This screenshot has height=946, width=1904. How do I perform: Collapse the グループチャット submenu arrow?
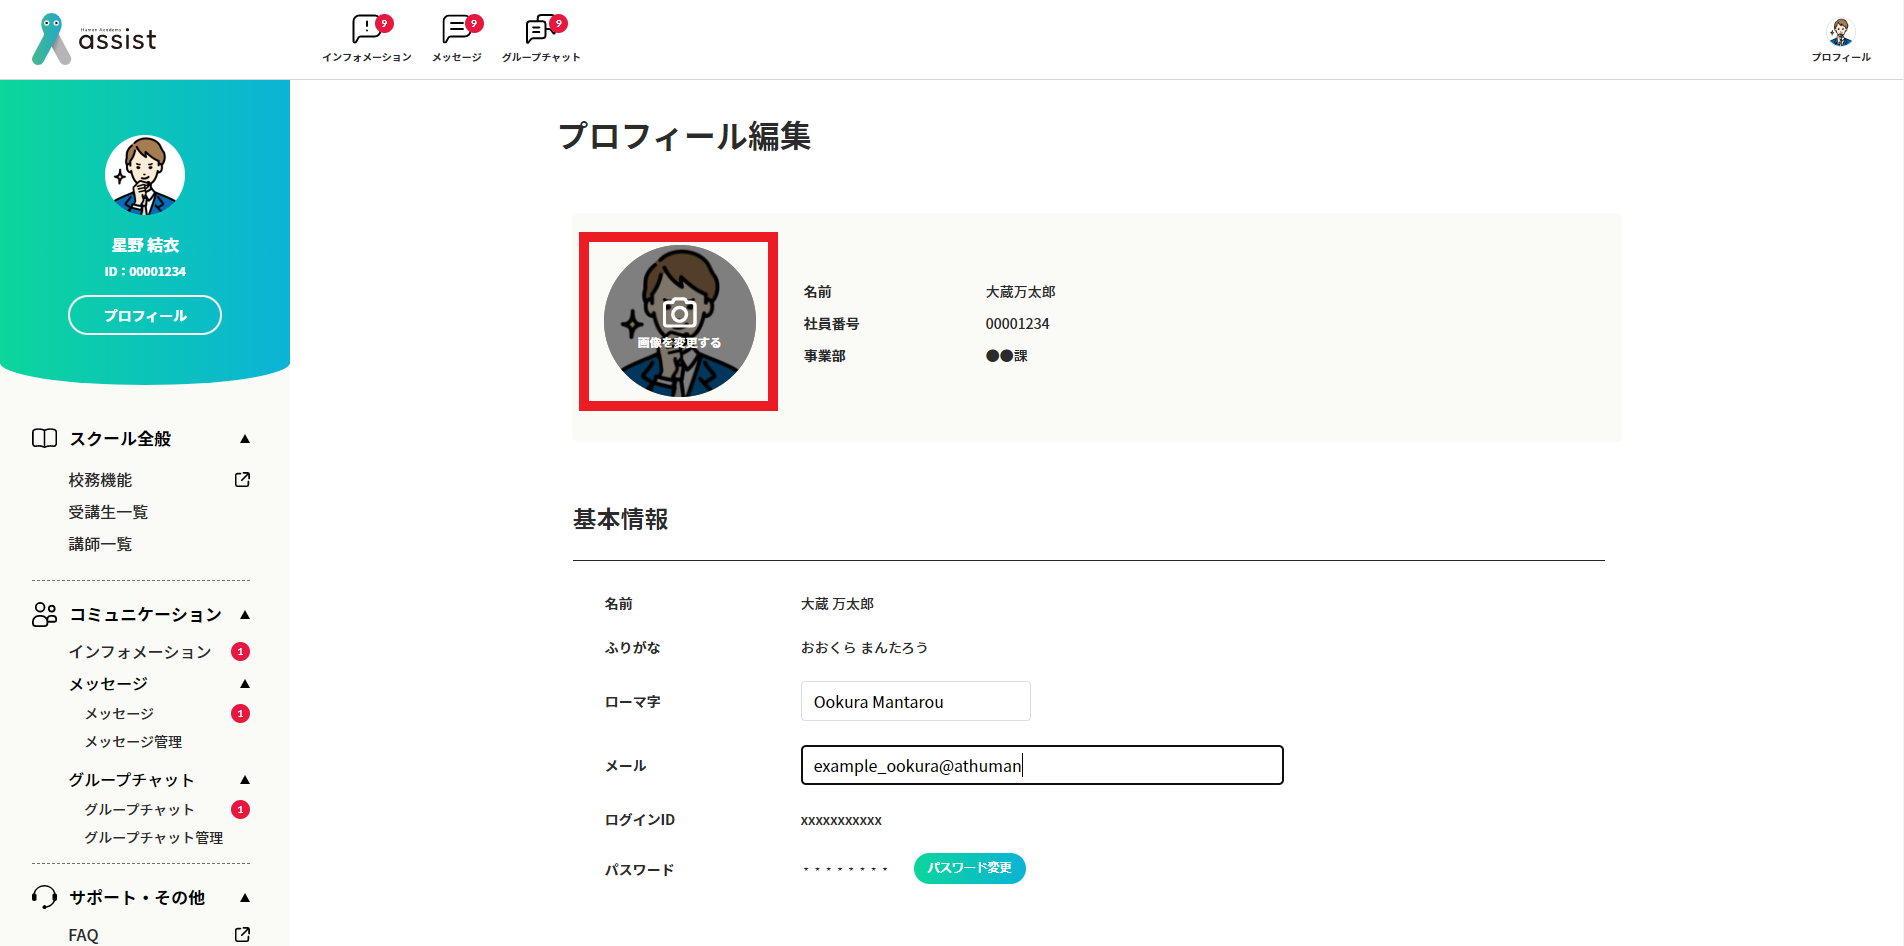click(x=245, y=780)
